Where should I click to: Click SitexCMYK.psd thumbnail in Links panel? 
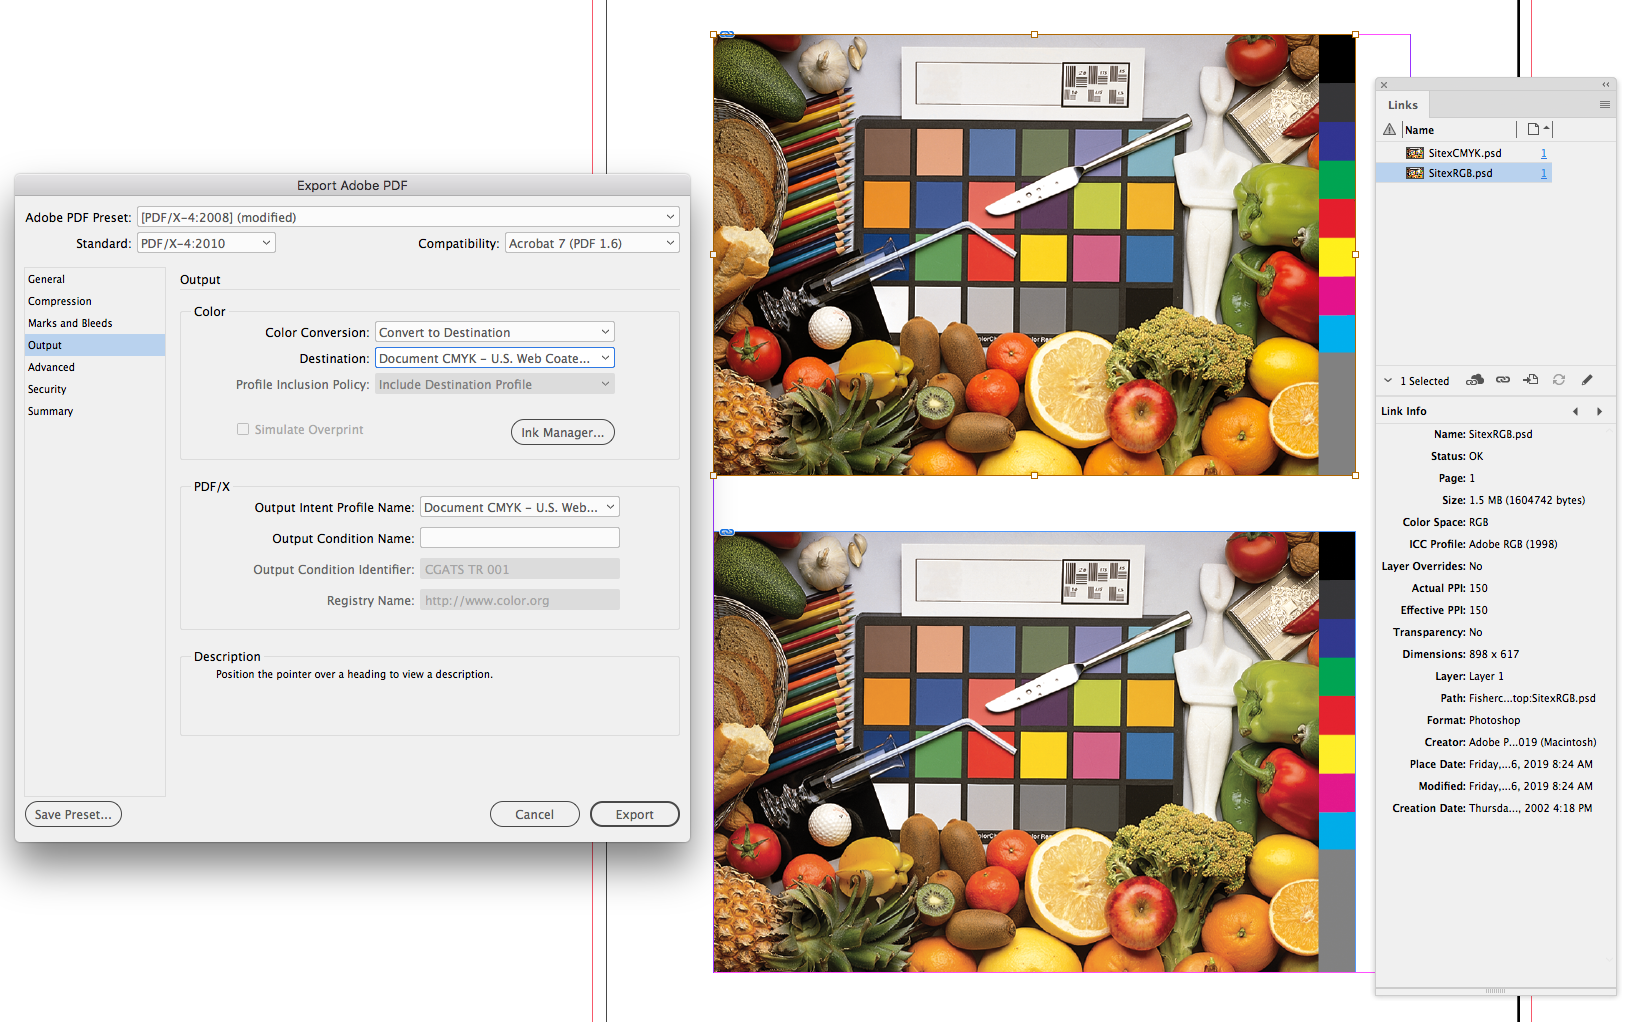click(1415, 153)
